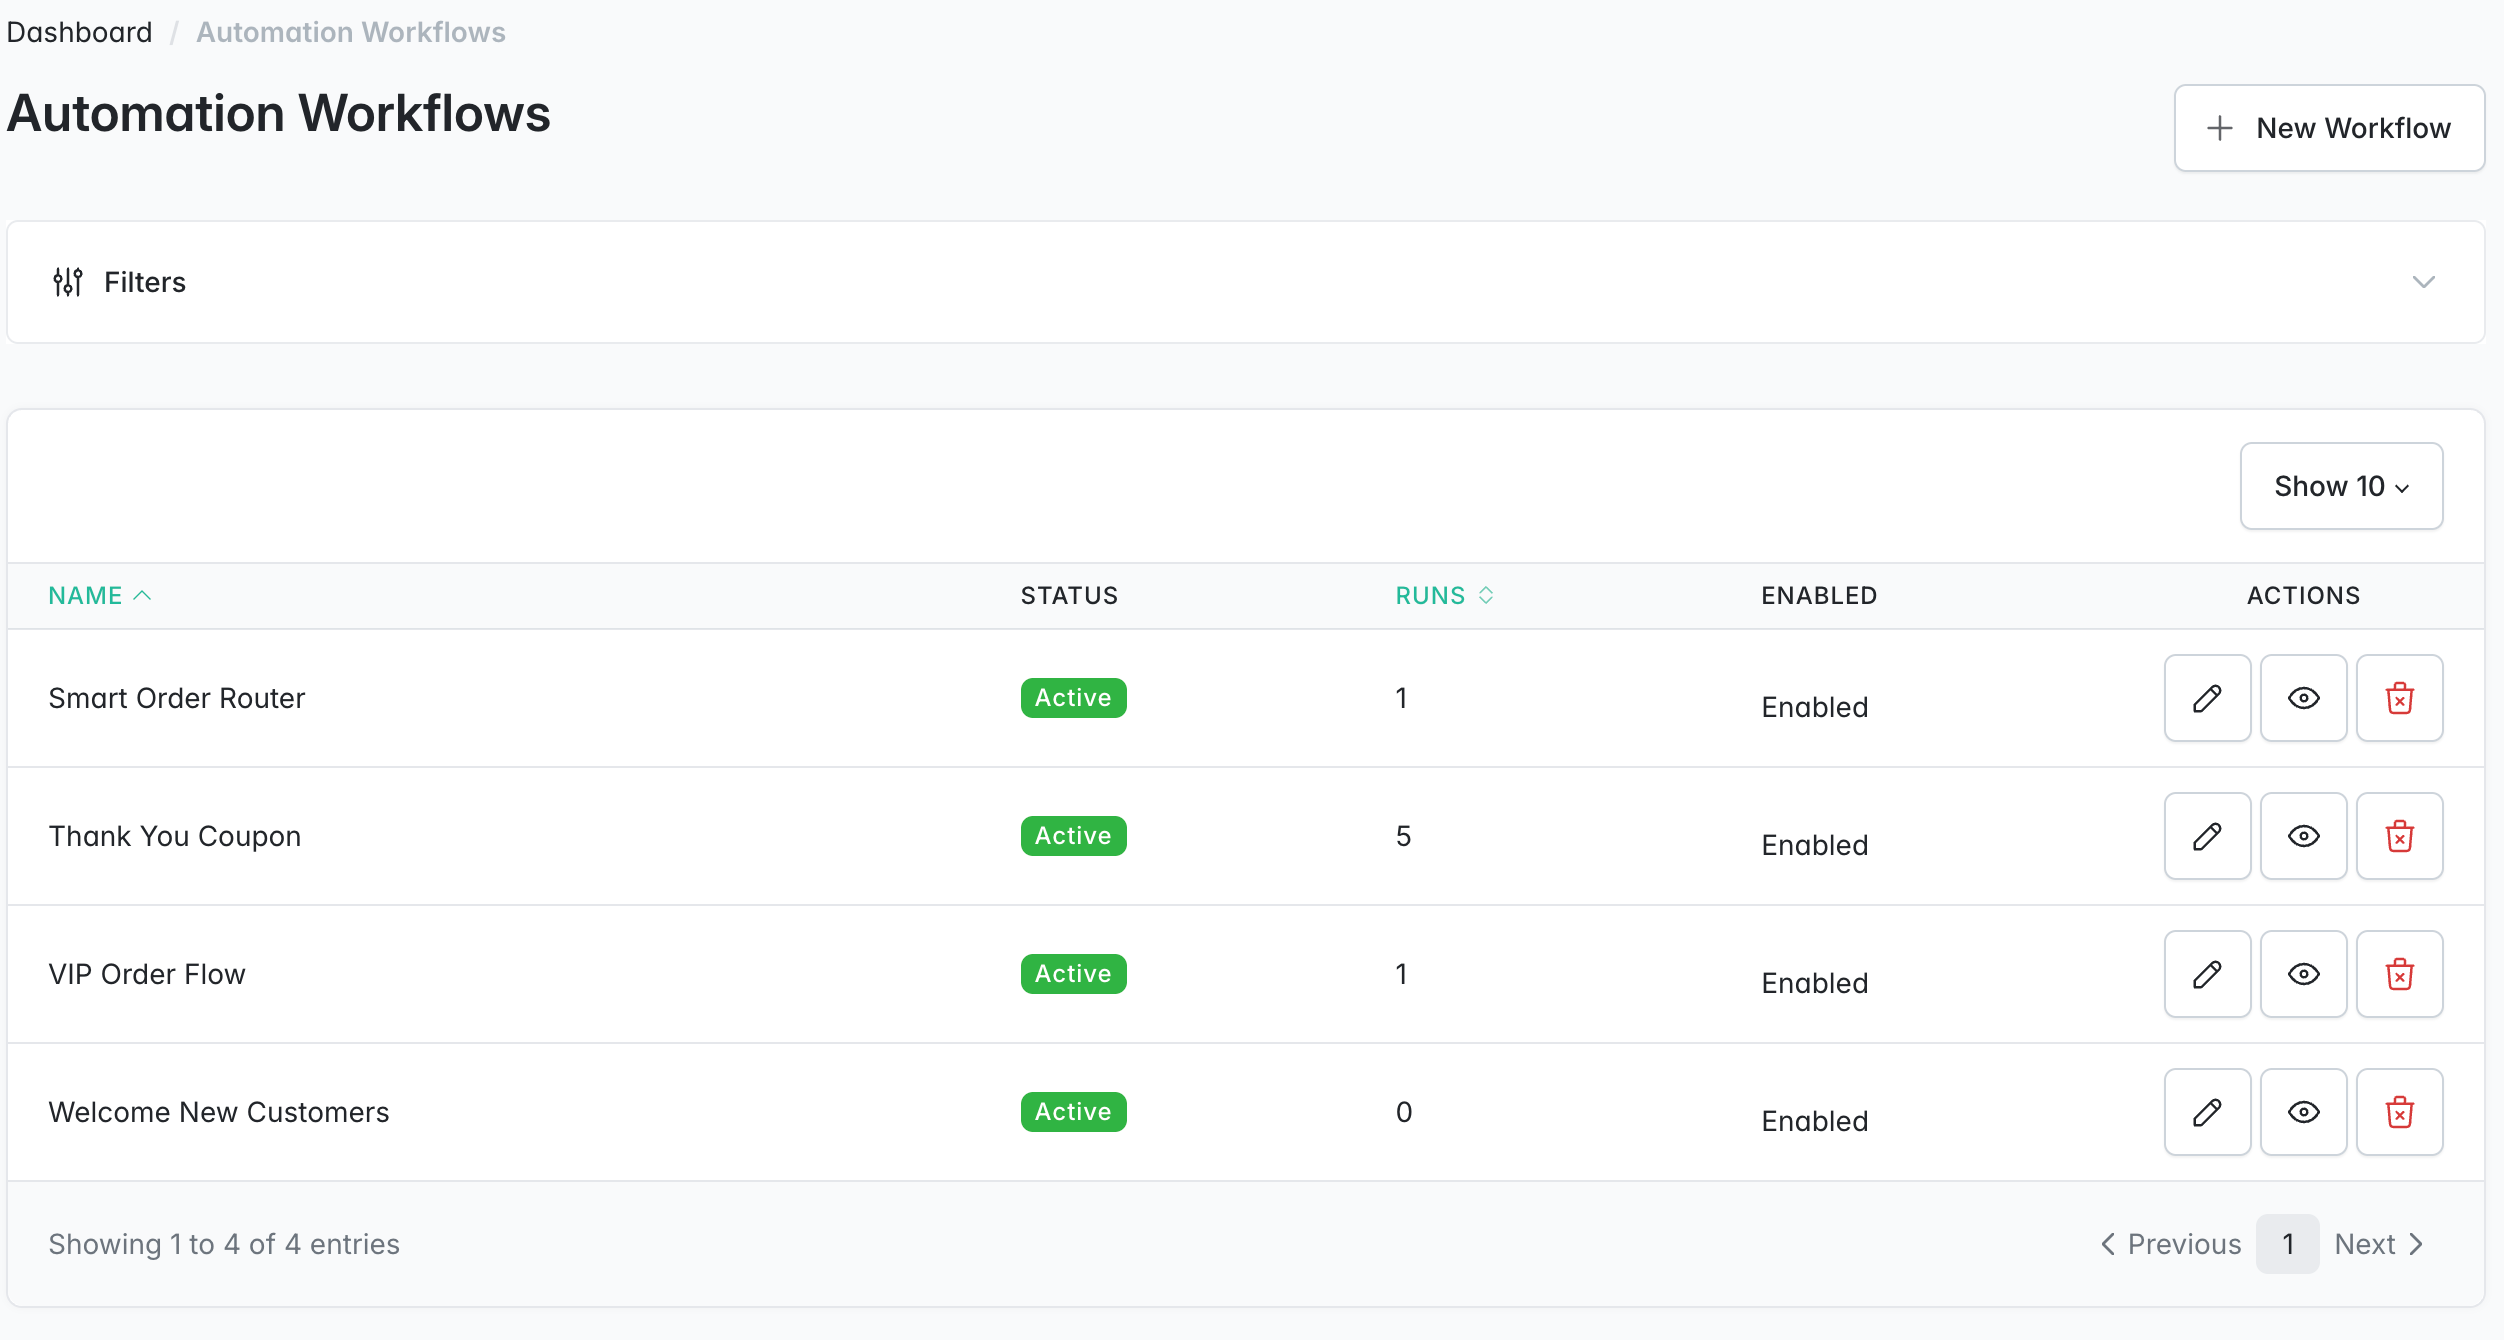Open the Show 10 entries dropdown

[2340, 487]
